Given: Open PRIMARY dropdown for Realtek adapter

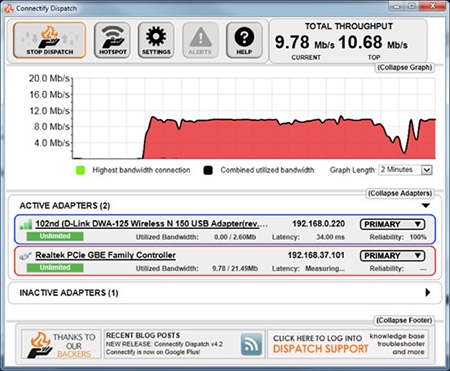Looking at the screenshot, I should point(392,256).
